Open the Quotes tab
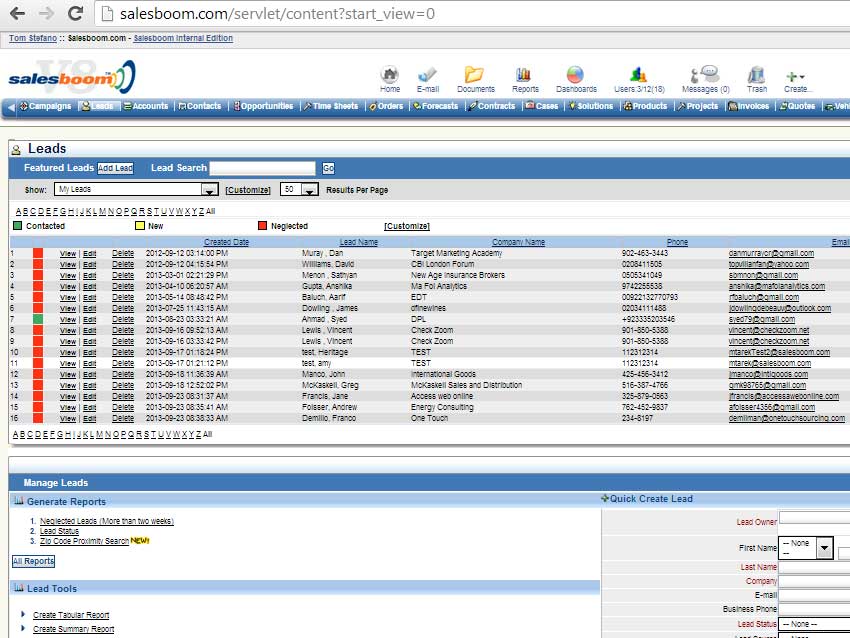The width and height of the screenshot is (850, 638). (798, 106)
